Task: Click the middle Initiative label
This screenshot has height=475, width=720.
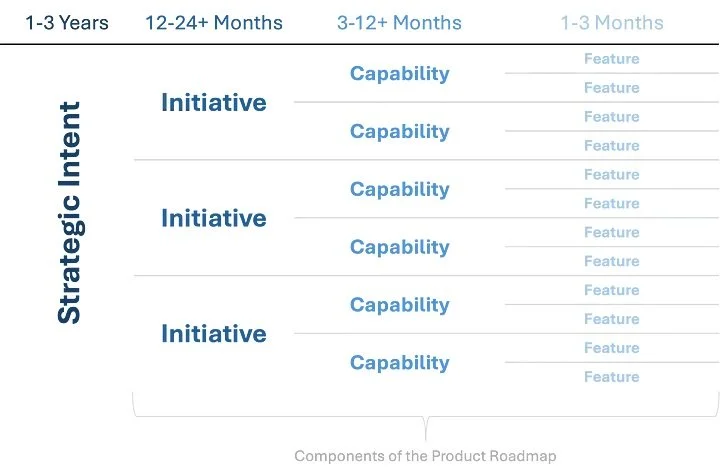Action: [213, 218]
